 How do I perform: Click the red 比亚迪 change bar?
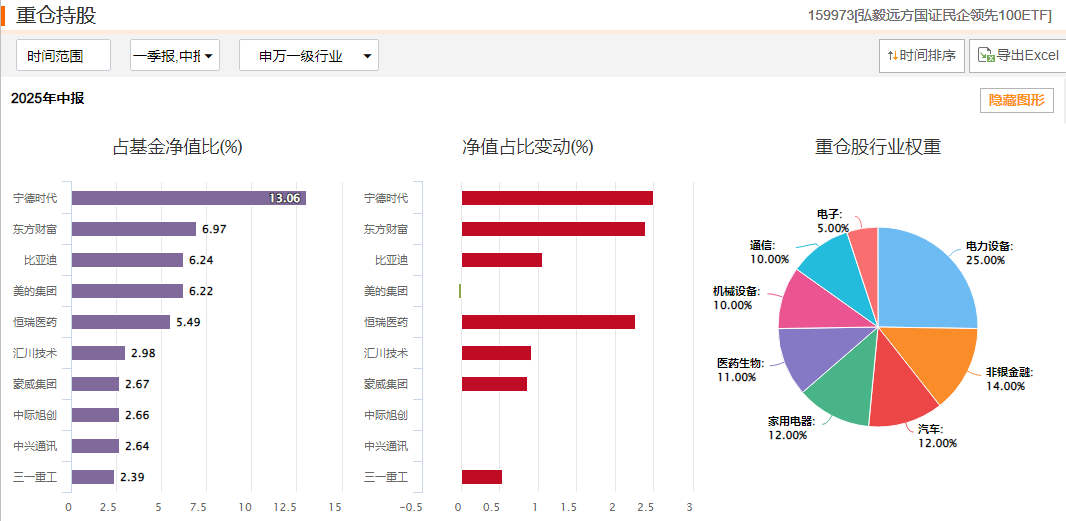click(502, 260)
